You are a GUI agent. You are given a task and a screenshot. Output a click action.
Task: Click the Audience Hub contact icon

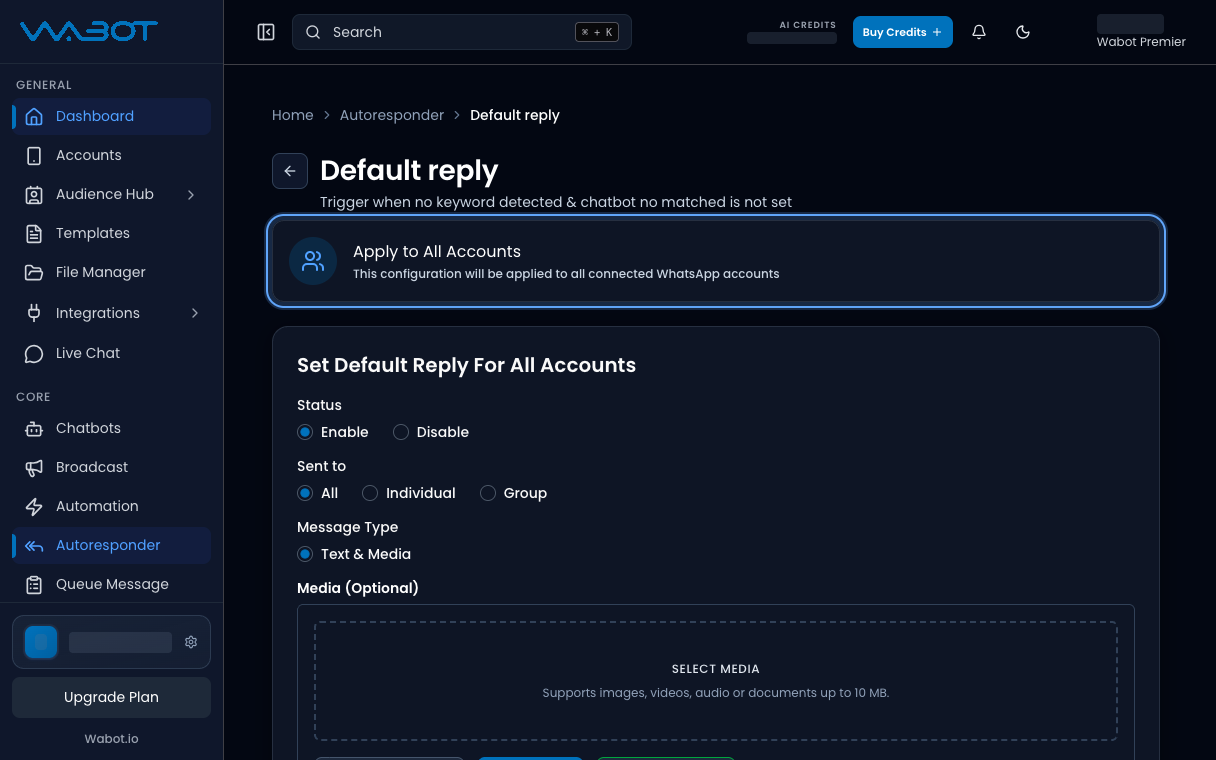[x=34, y=194]
